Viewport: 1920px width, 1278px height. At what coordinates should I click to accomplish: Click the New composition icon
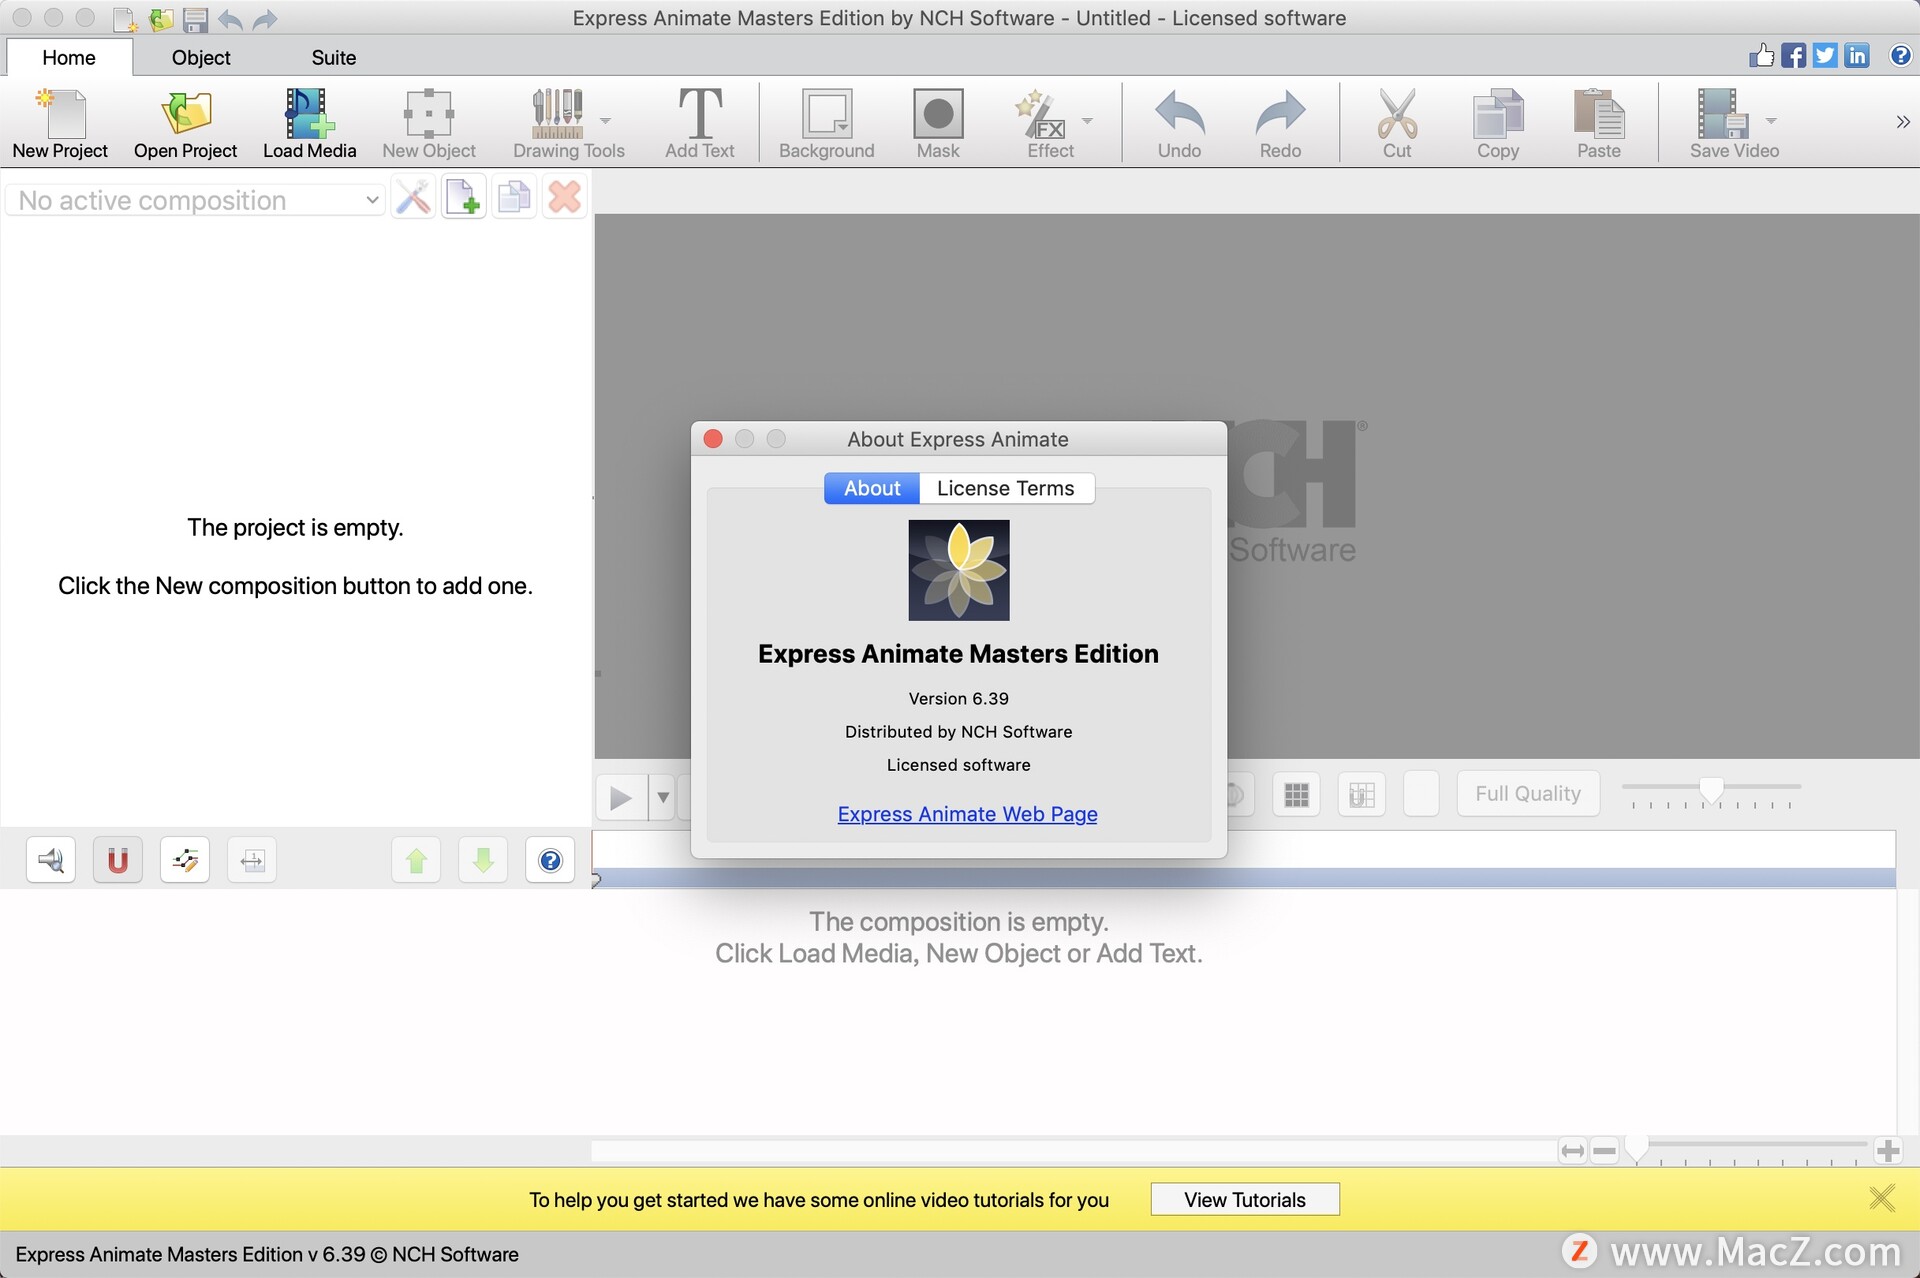463,197
